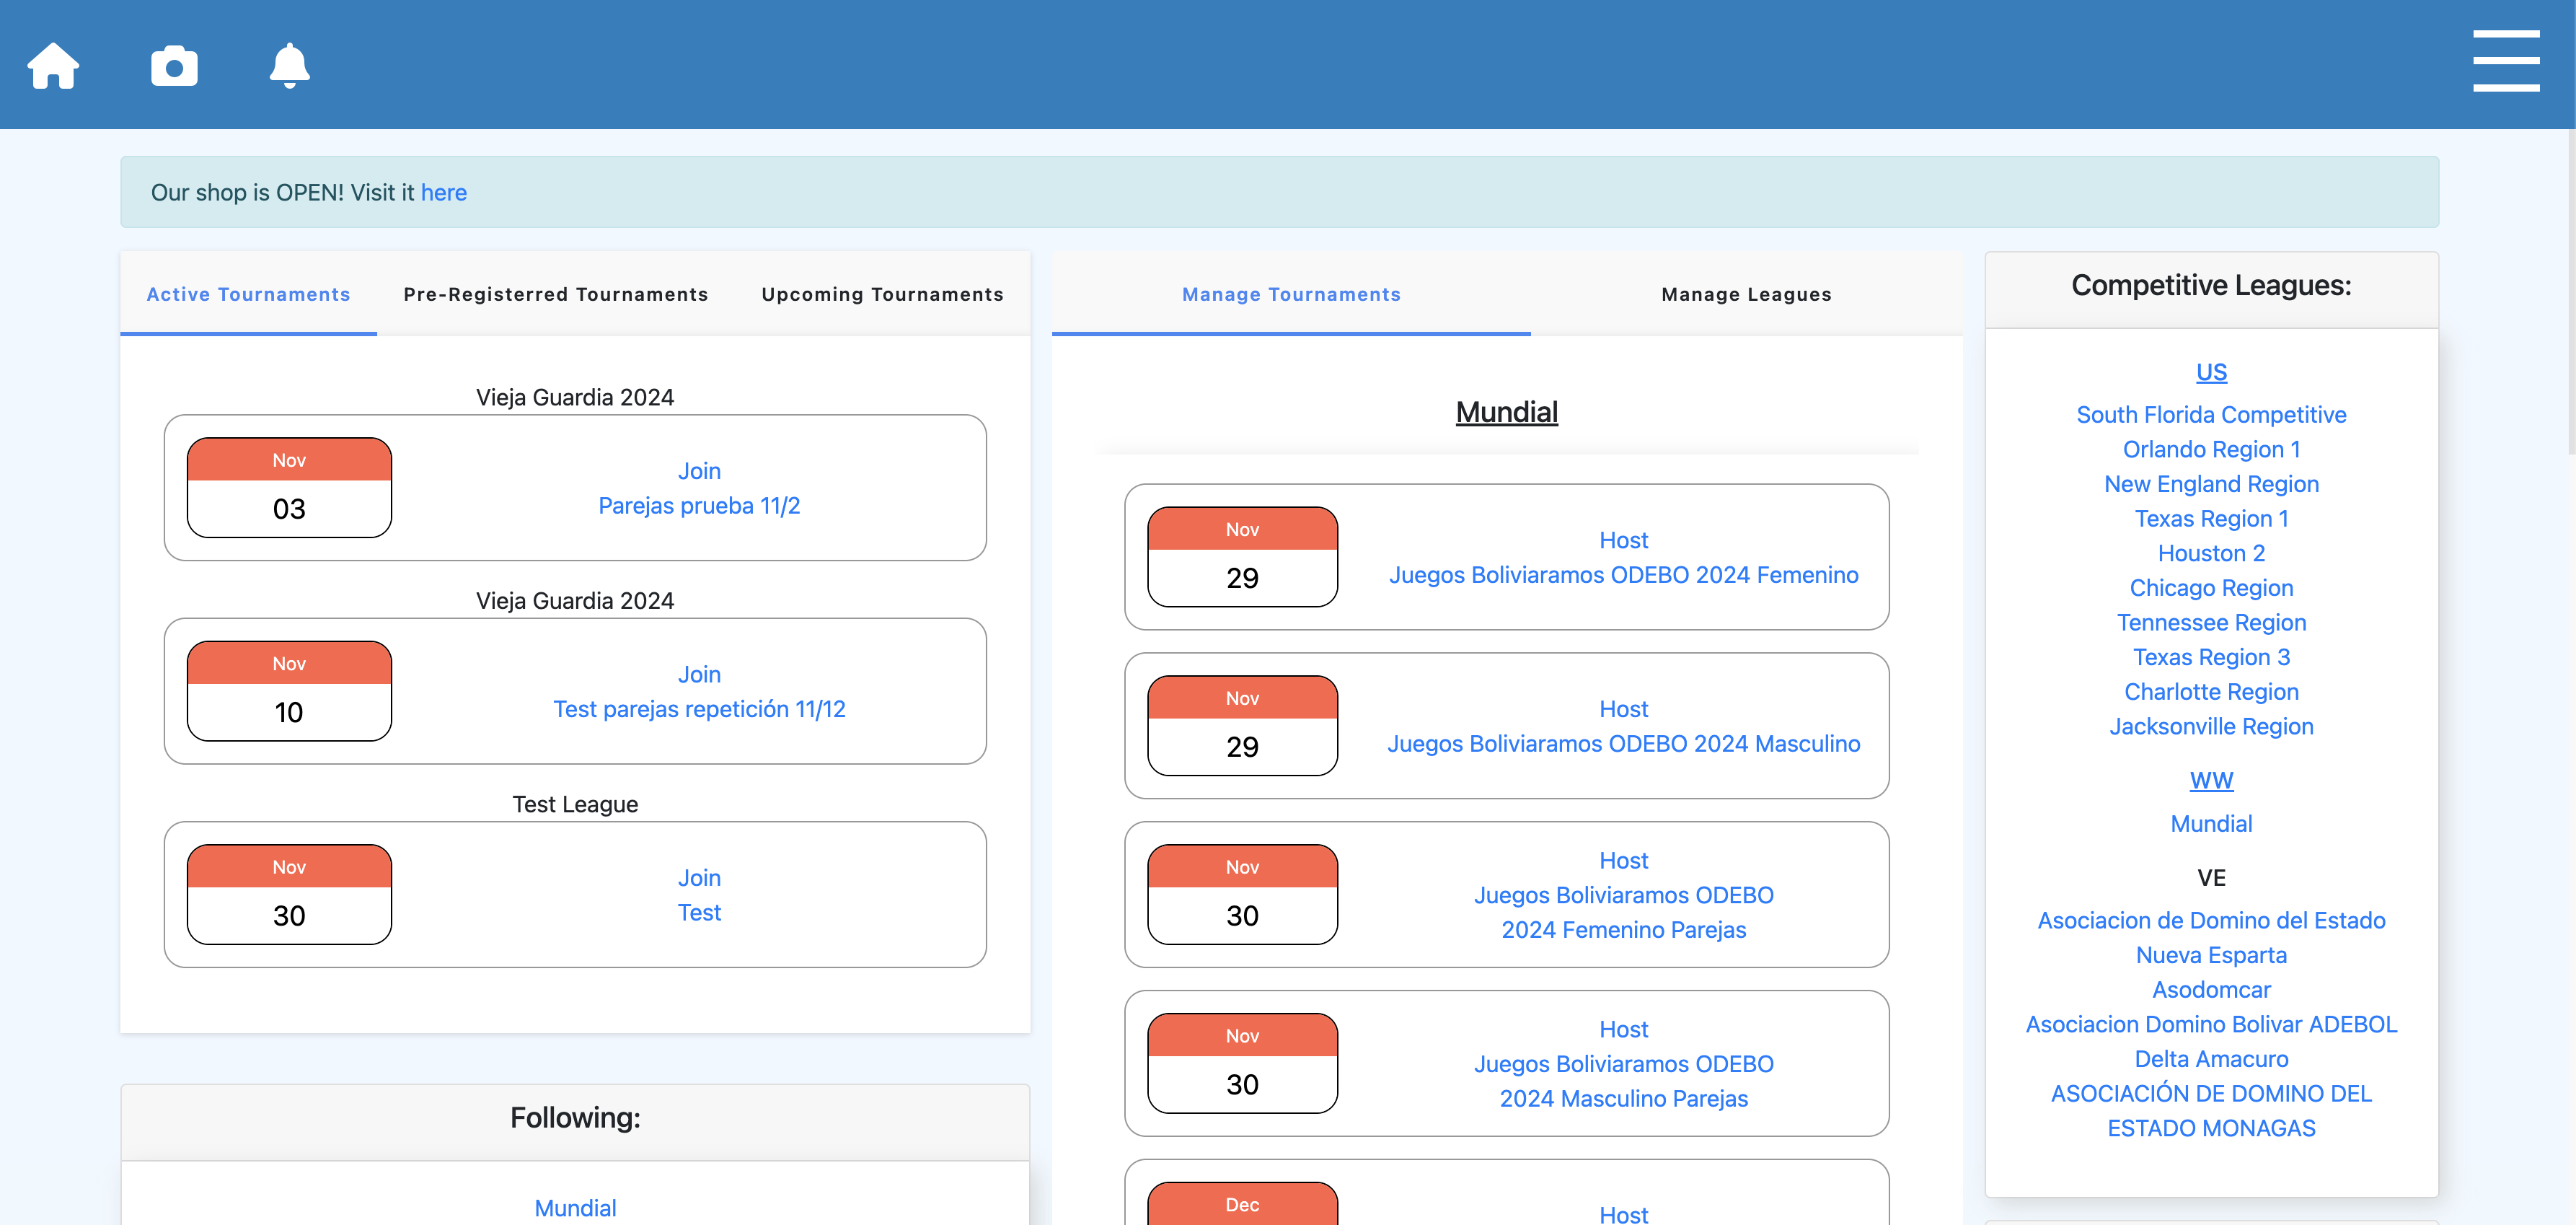Open South Florida Competitive league
The image size is (2576, 1225).
click(2211, 415)
